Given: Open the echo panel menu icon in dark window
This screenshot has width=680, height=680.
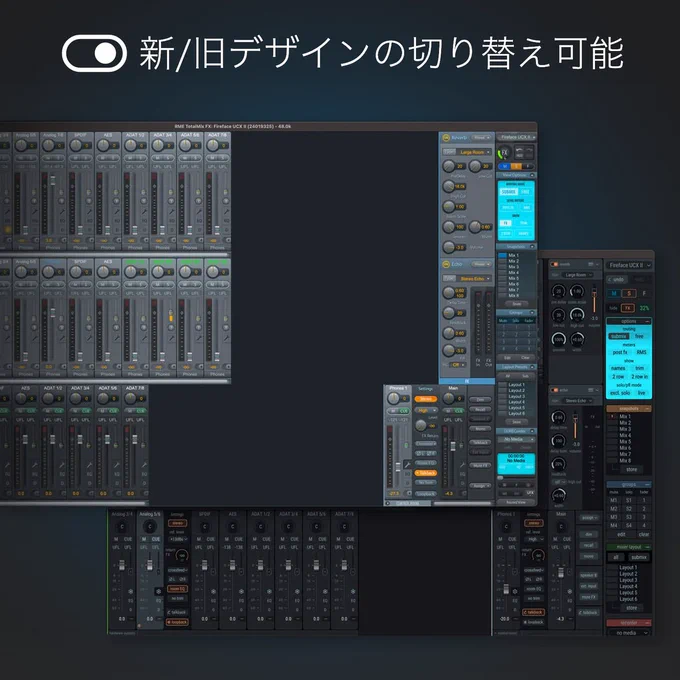Looking at the screenshot, I should [x=590, y=390].
